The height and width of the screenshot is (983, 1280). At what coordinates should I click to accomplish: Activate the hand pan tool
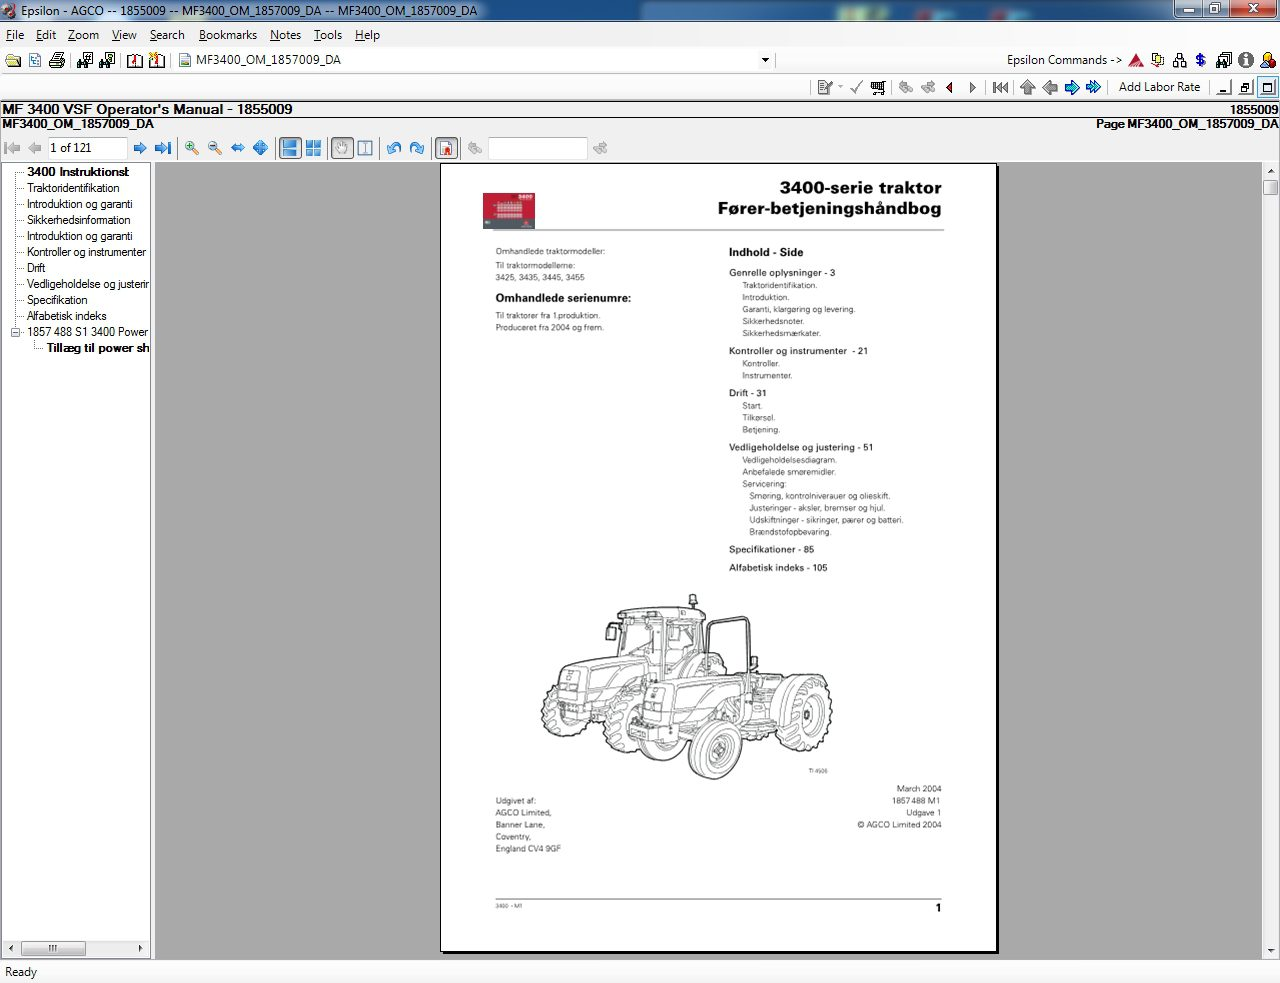(x=342, y=147)
